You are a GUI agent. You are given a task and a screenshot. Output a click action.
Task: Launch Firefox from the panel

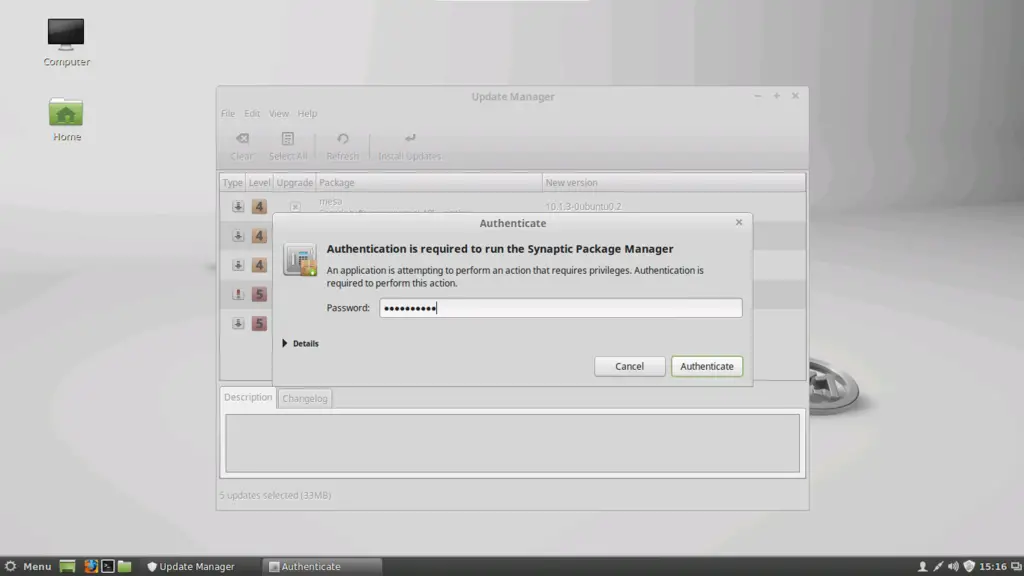point(91,566)
